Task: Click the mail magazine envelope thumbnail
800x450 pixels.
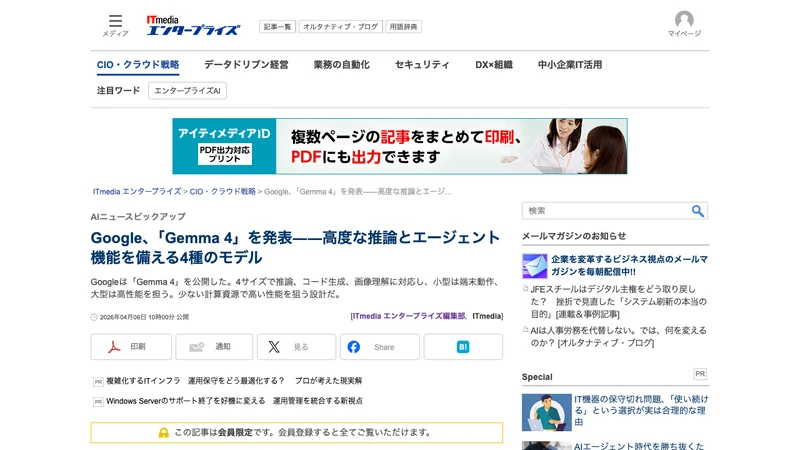Action: [534, 265]
